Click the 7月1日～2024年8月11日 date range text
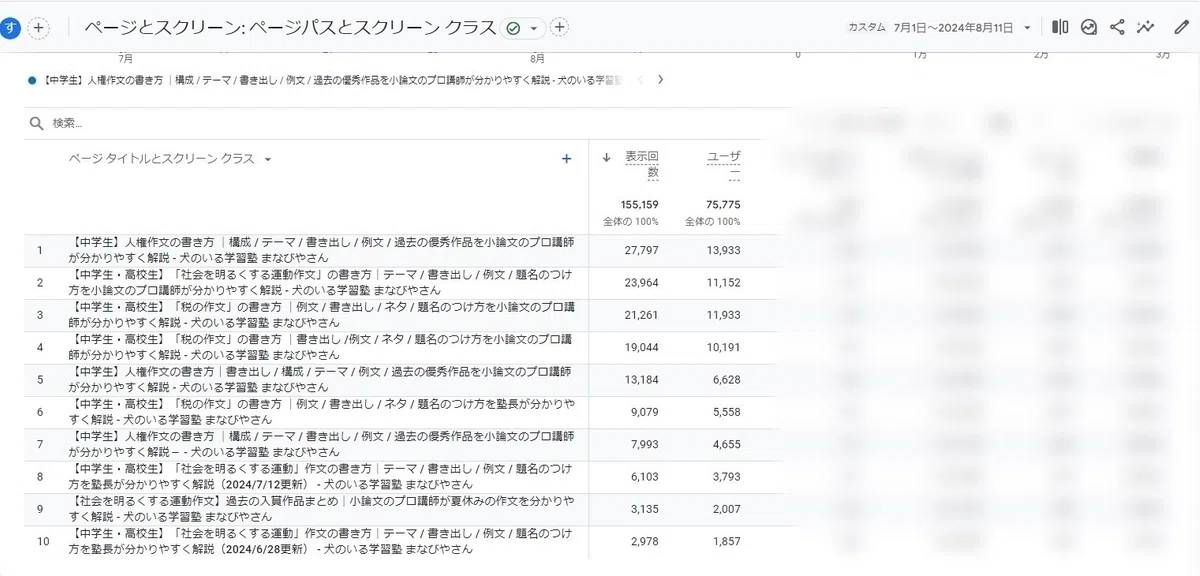 pos(952,28)
